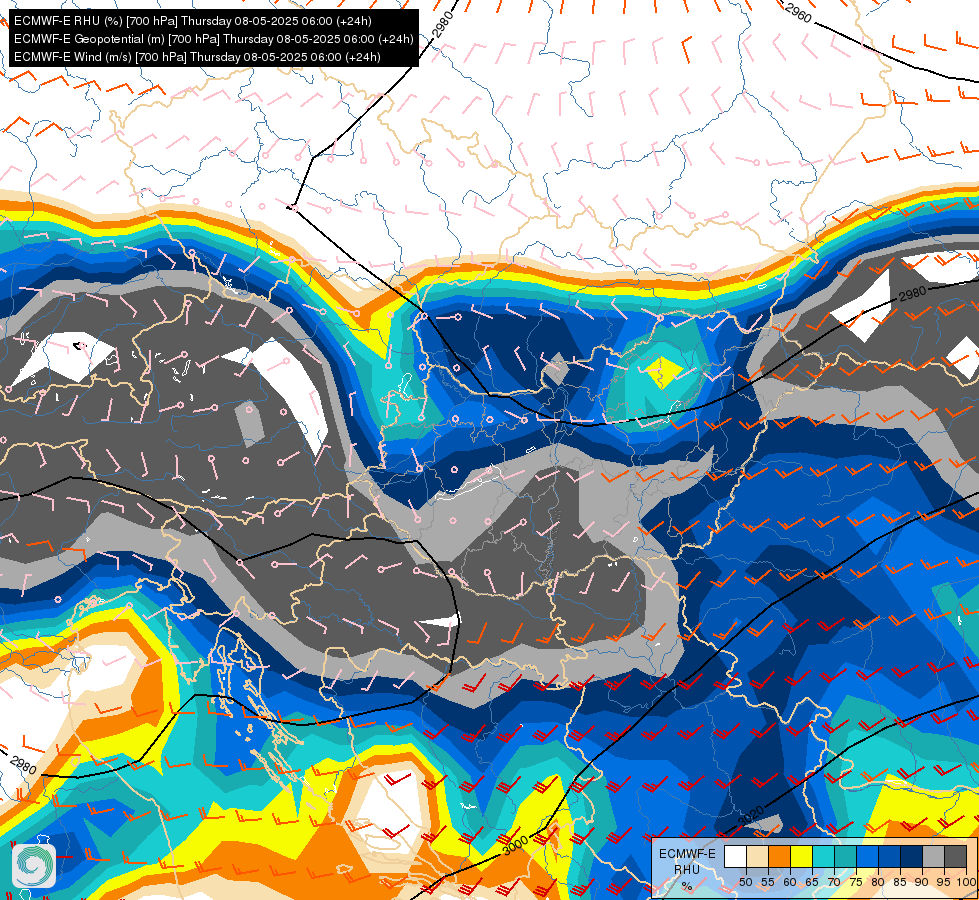Click the 3020 geopotential contour label
Screen dimensions: 979x900
[x=750, y=815]
